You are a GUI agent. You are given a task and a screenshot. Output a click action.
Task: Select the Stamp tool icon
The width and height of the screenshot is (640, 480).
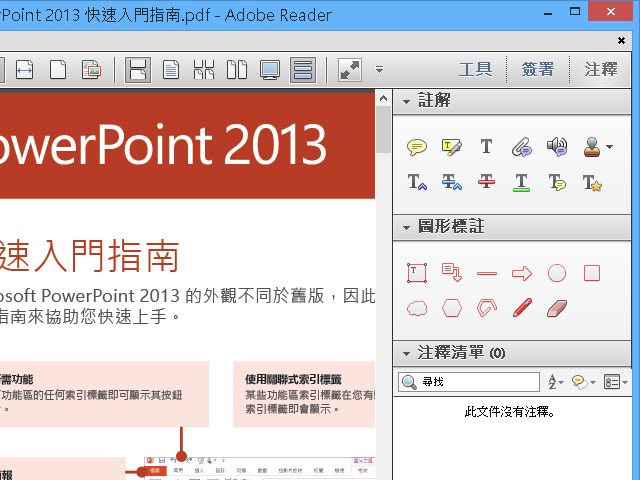(592, 147)
